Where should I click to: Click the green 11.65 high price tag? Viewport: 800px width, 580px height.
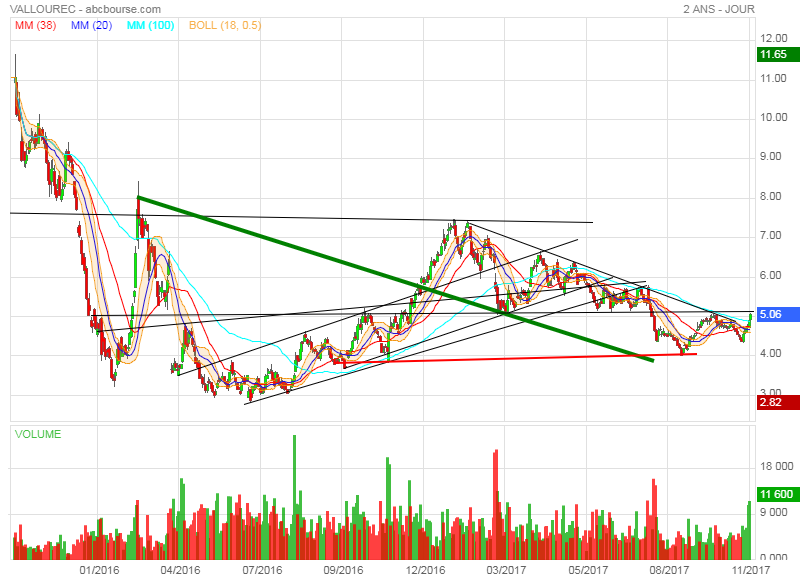coord(778,55)
